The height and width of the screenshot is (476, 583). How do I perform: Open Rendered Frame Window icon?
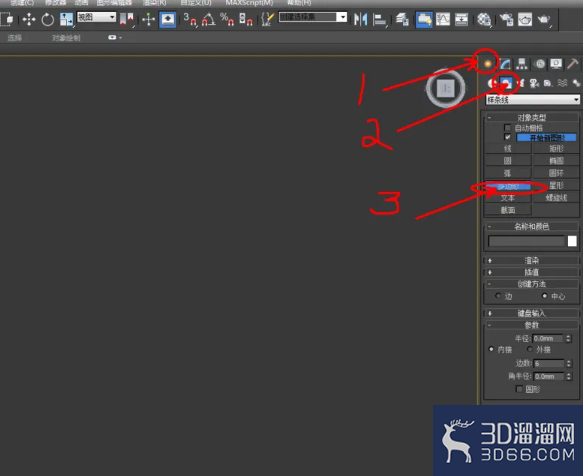coord(525,19)
